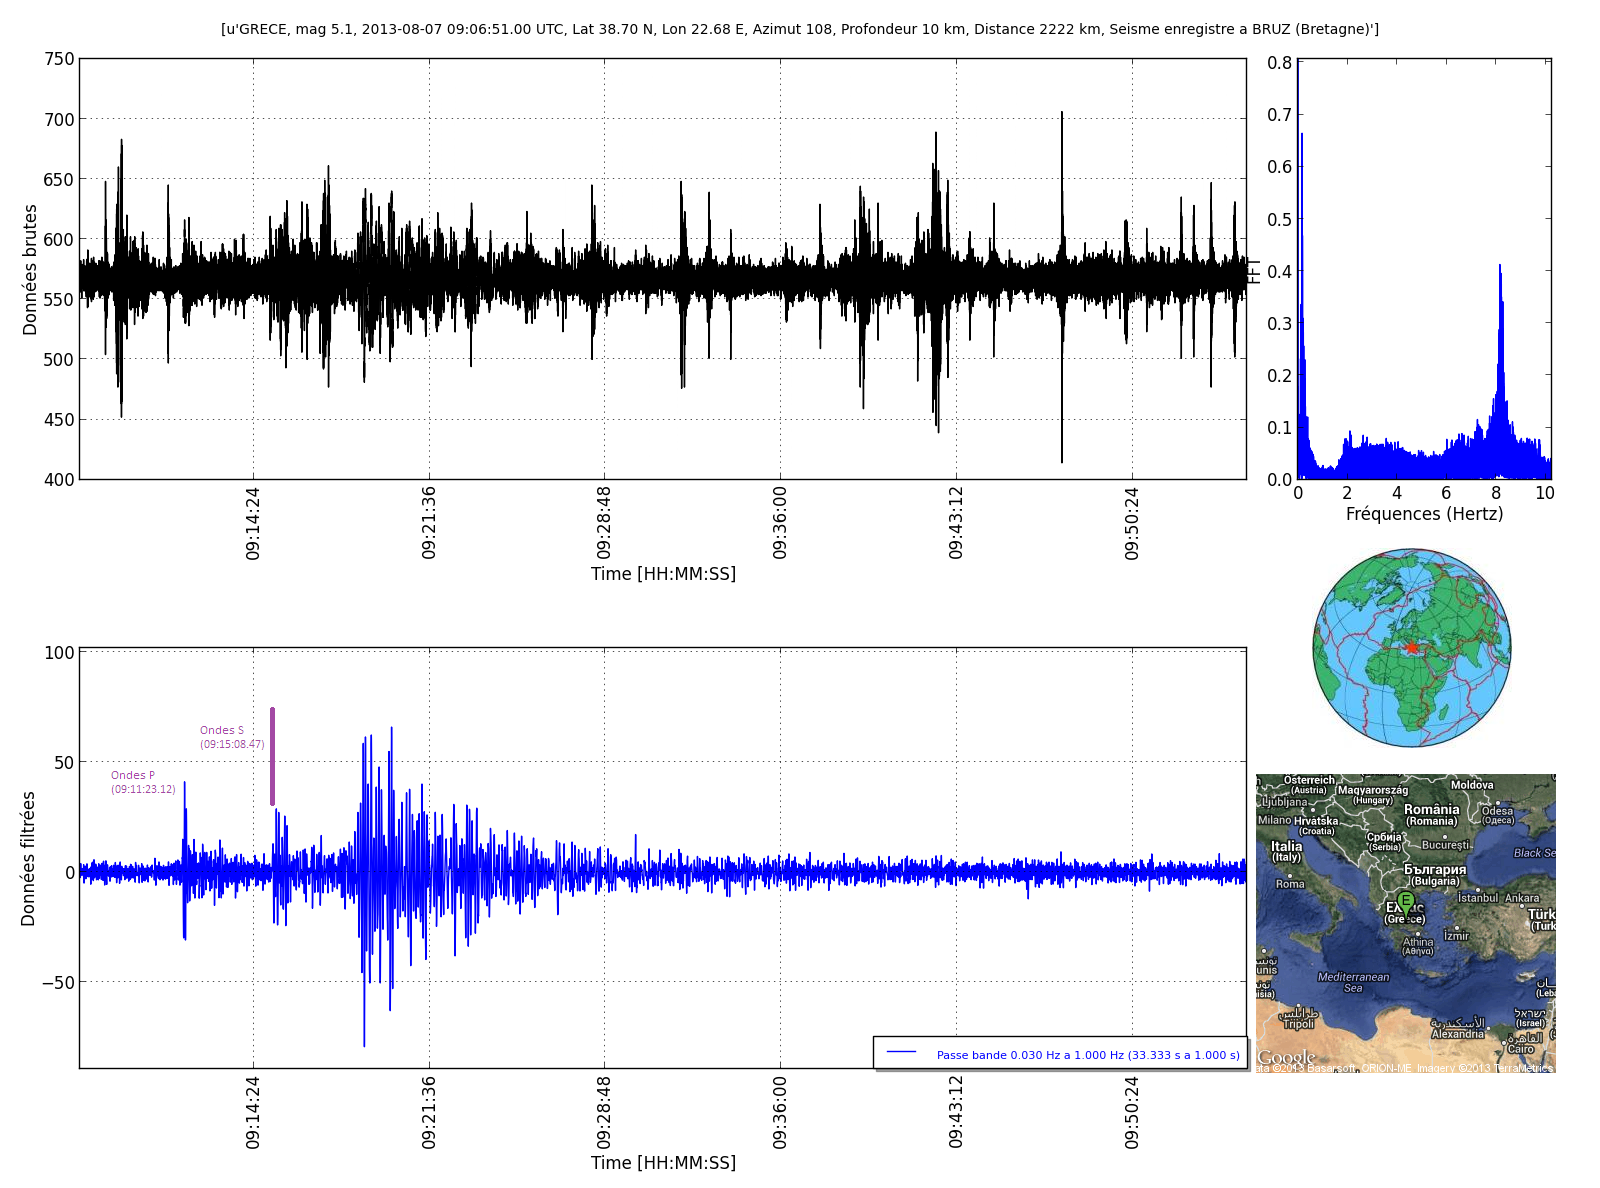1600x1188 pixels.
Task: Click the red star on the globe
Action: point(1412,648)
